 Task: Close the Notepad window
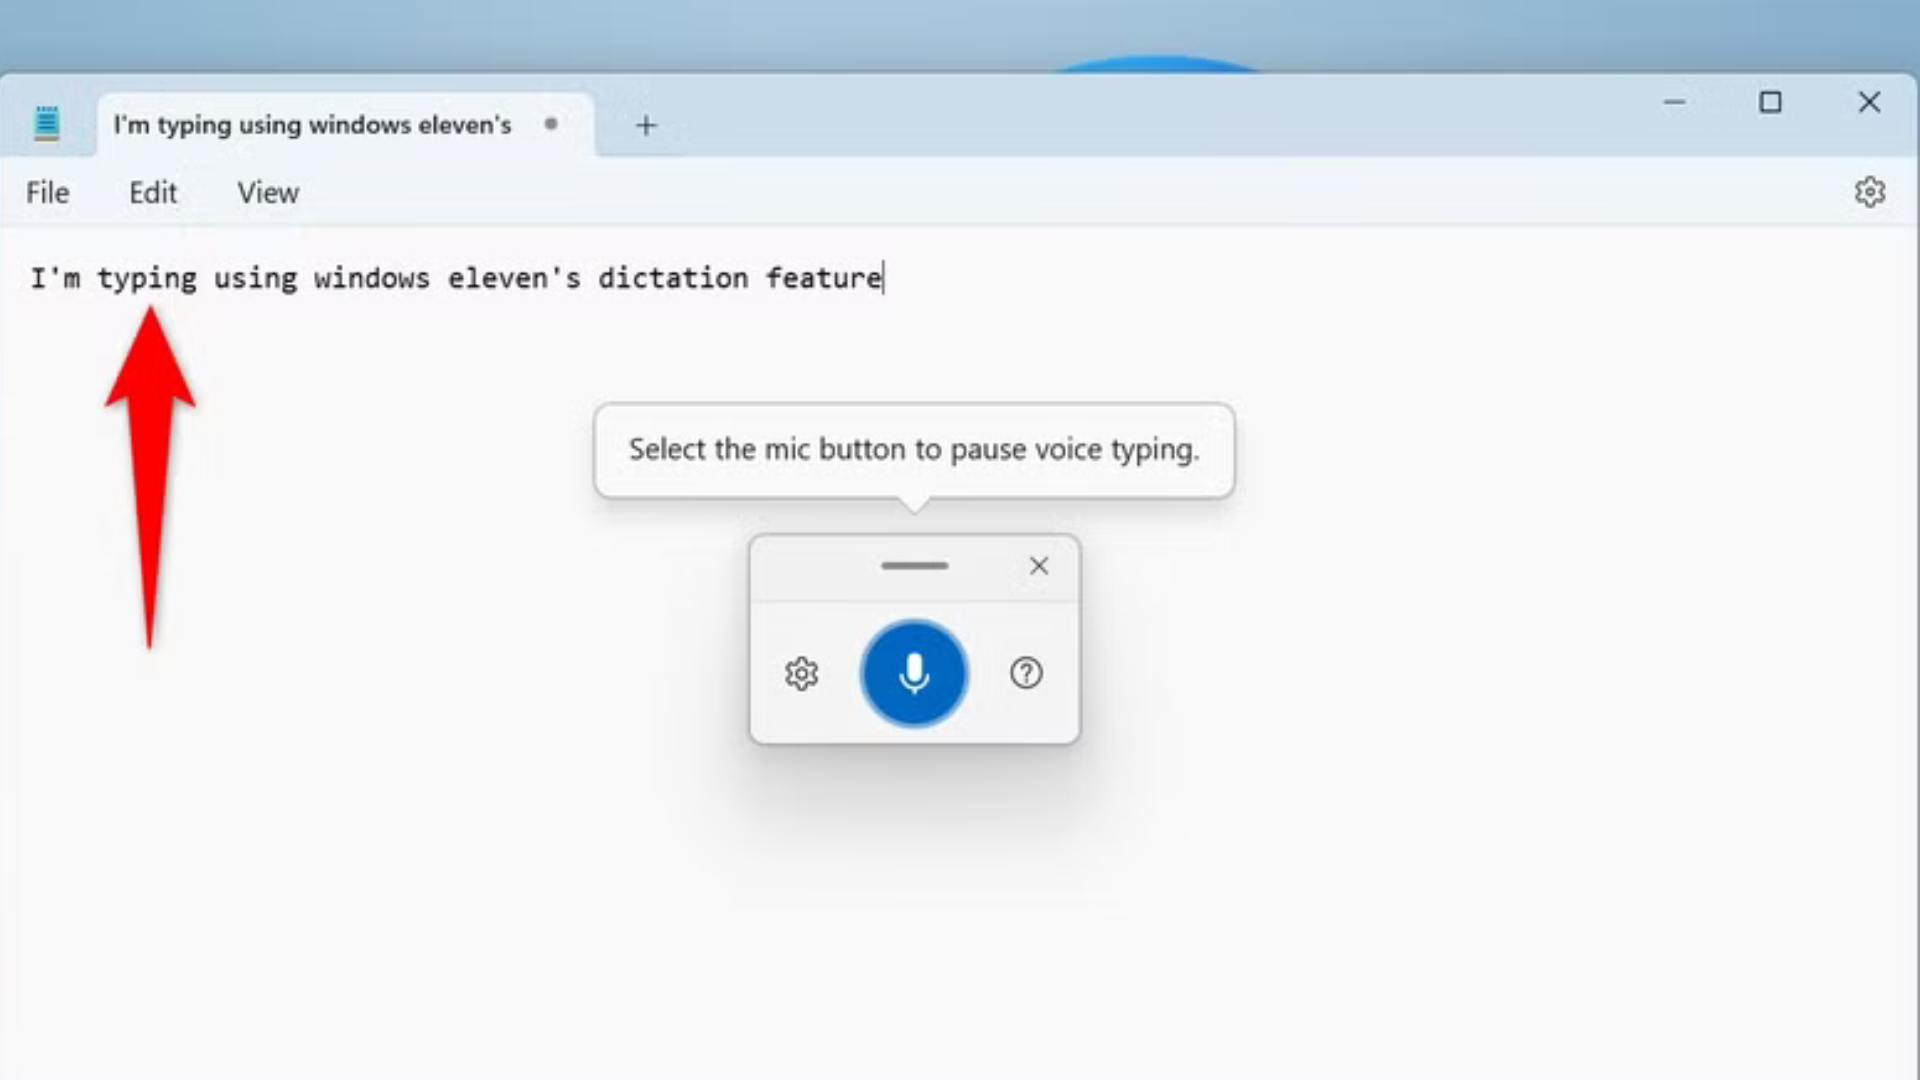coord(1869,102)
